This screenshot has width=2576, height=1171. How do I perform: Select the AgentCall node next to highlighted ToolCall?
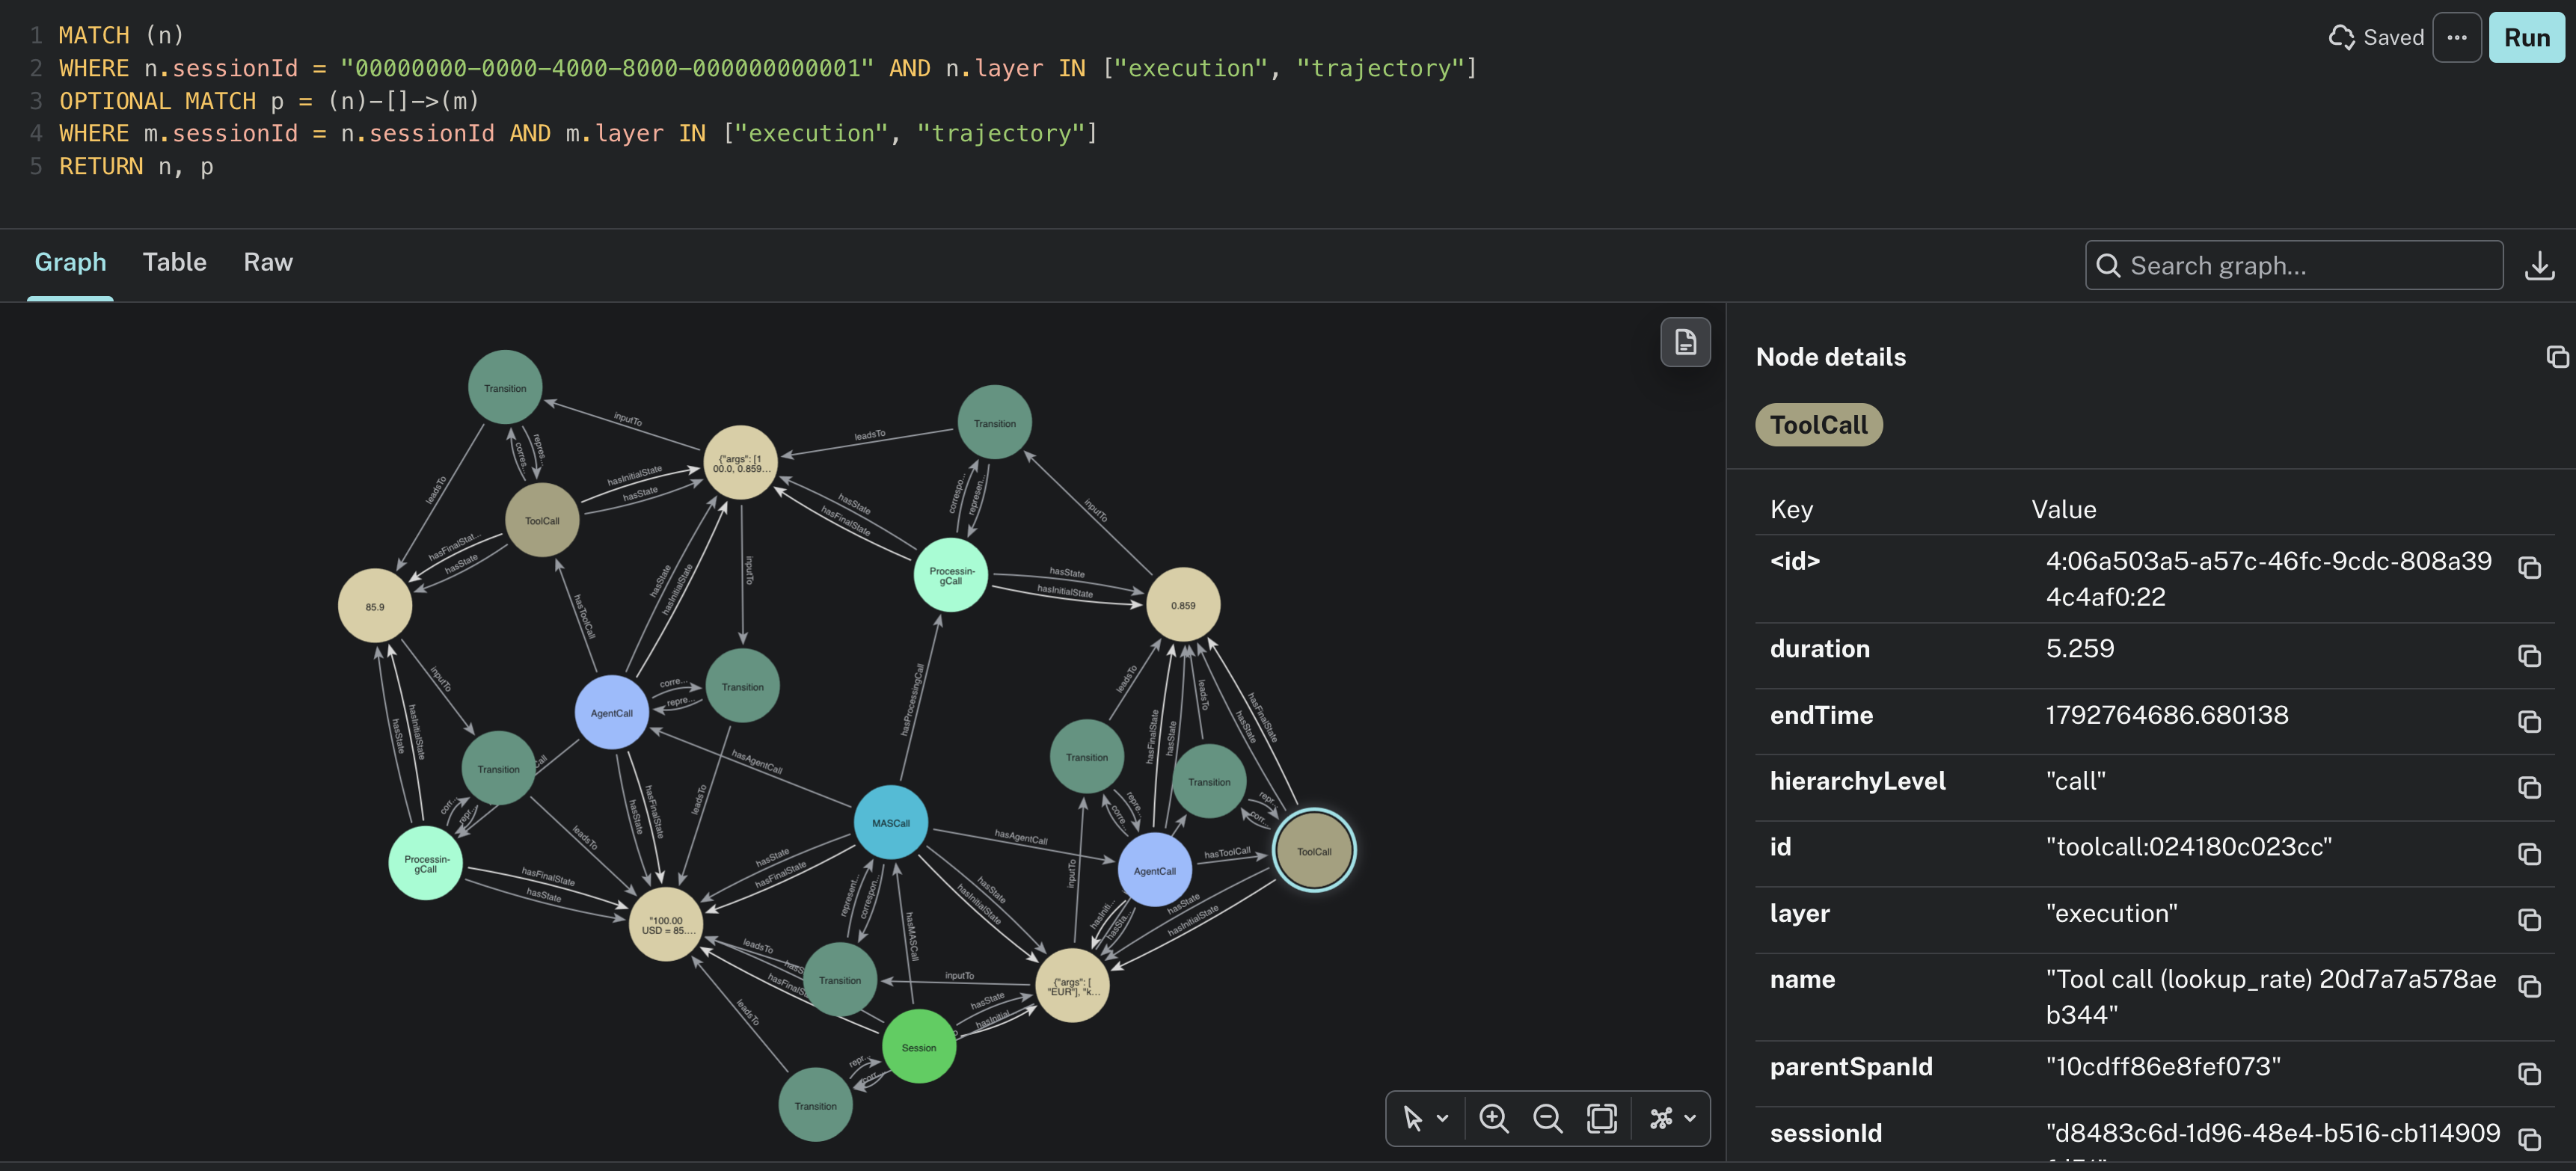coord(1155,871)
